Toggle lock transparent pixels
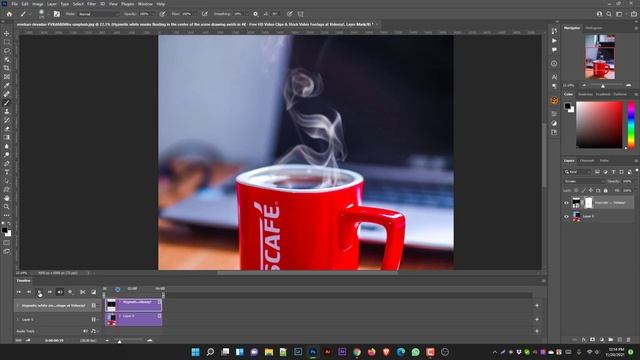Image resolution: width=640 pixels, height=360 pixels. tap(576, 190)
